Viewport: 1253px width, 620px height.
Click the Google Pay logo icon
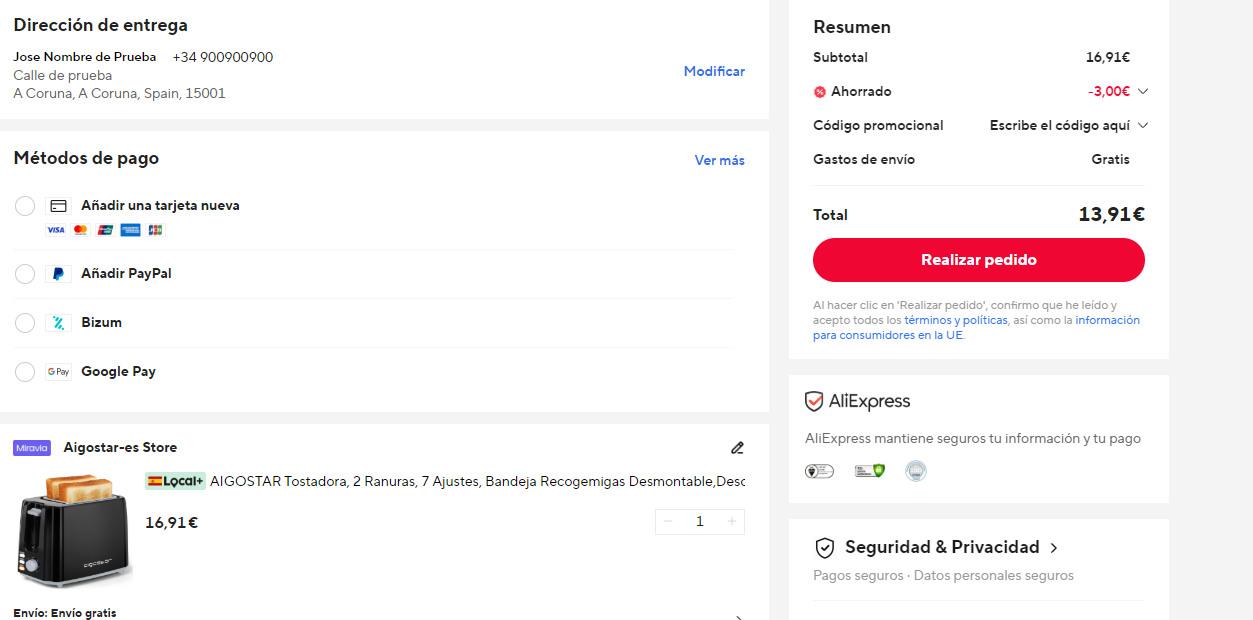(x=58, y=372)
